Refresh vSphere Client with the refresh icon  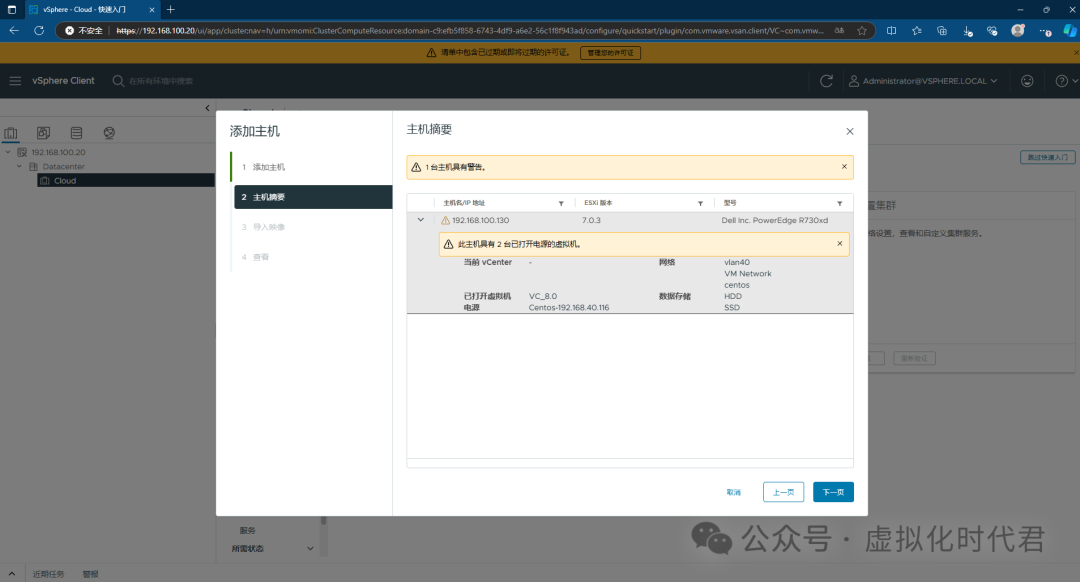point(827,81)
